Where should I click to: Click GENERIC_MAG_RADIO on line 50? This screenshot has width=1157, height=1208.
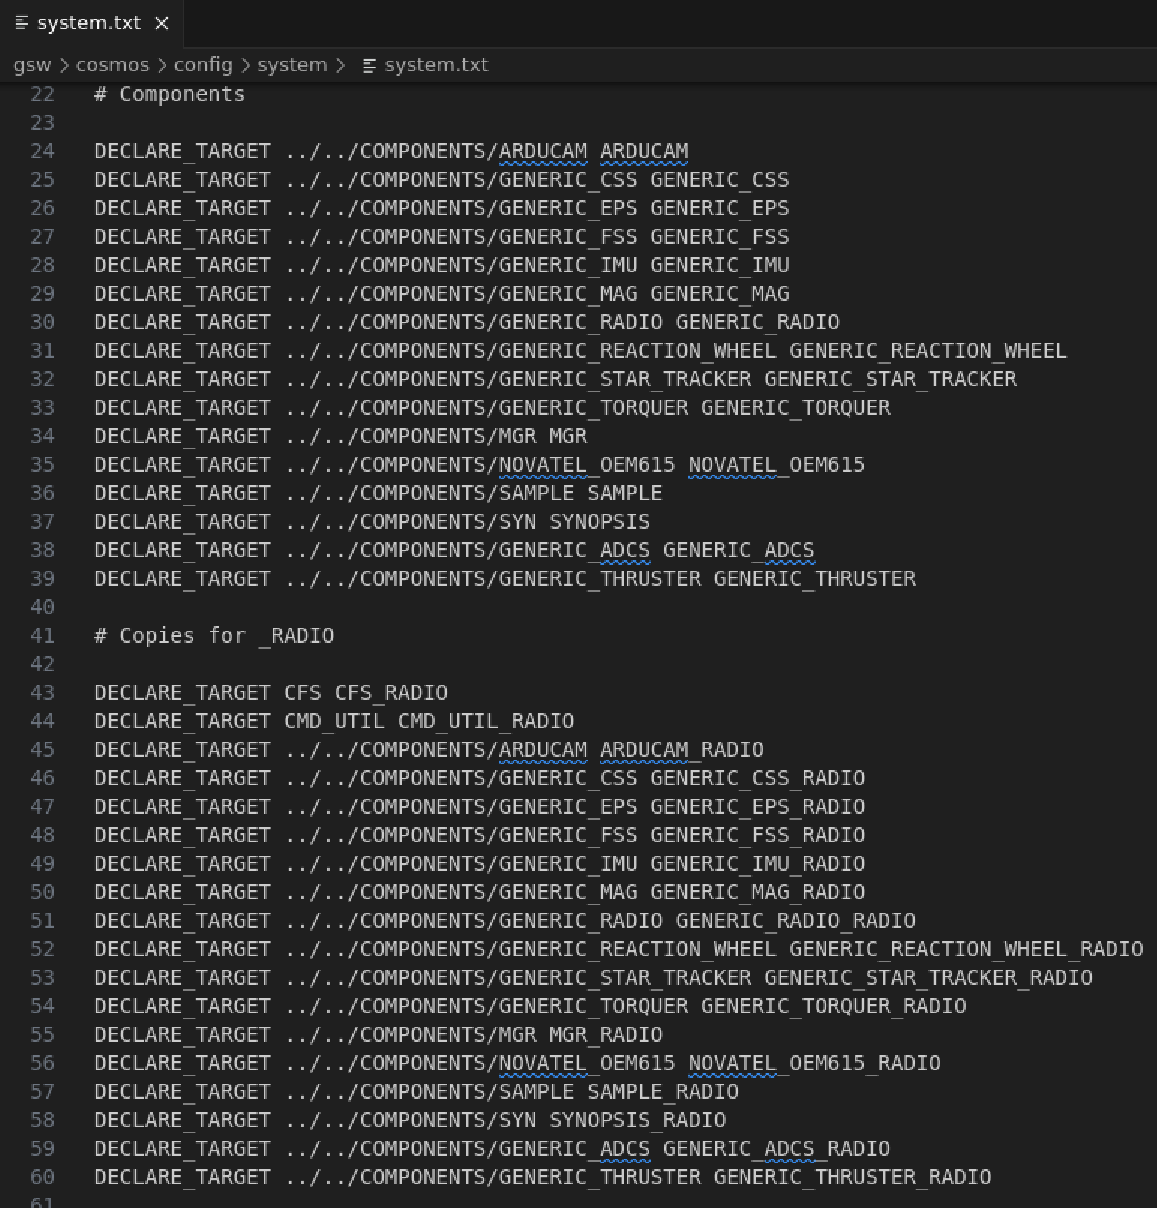758,892
